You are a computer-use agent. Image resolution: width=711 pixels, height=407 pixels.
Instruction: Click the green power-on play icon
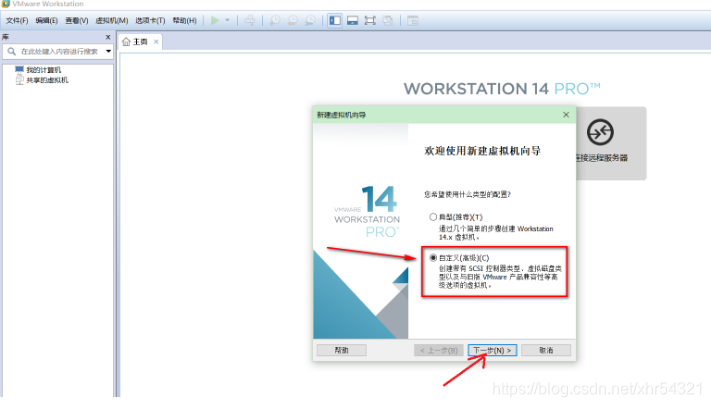[215, 20]
